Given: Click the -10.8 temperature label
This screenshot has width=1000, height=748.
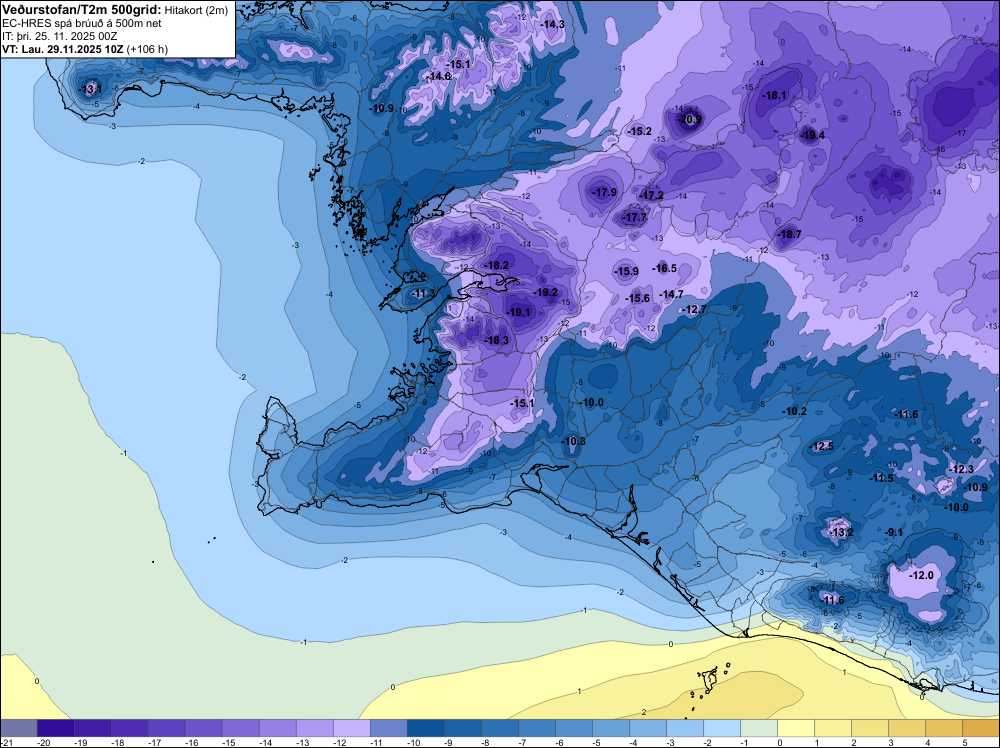Looking at the screenshot, I should pos(573,441).
